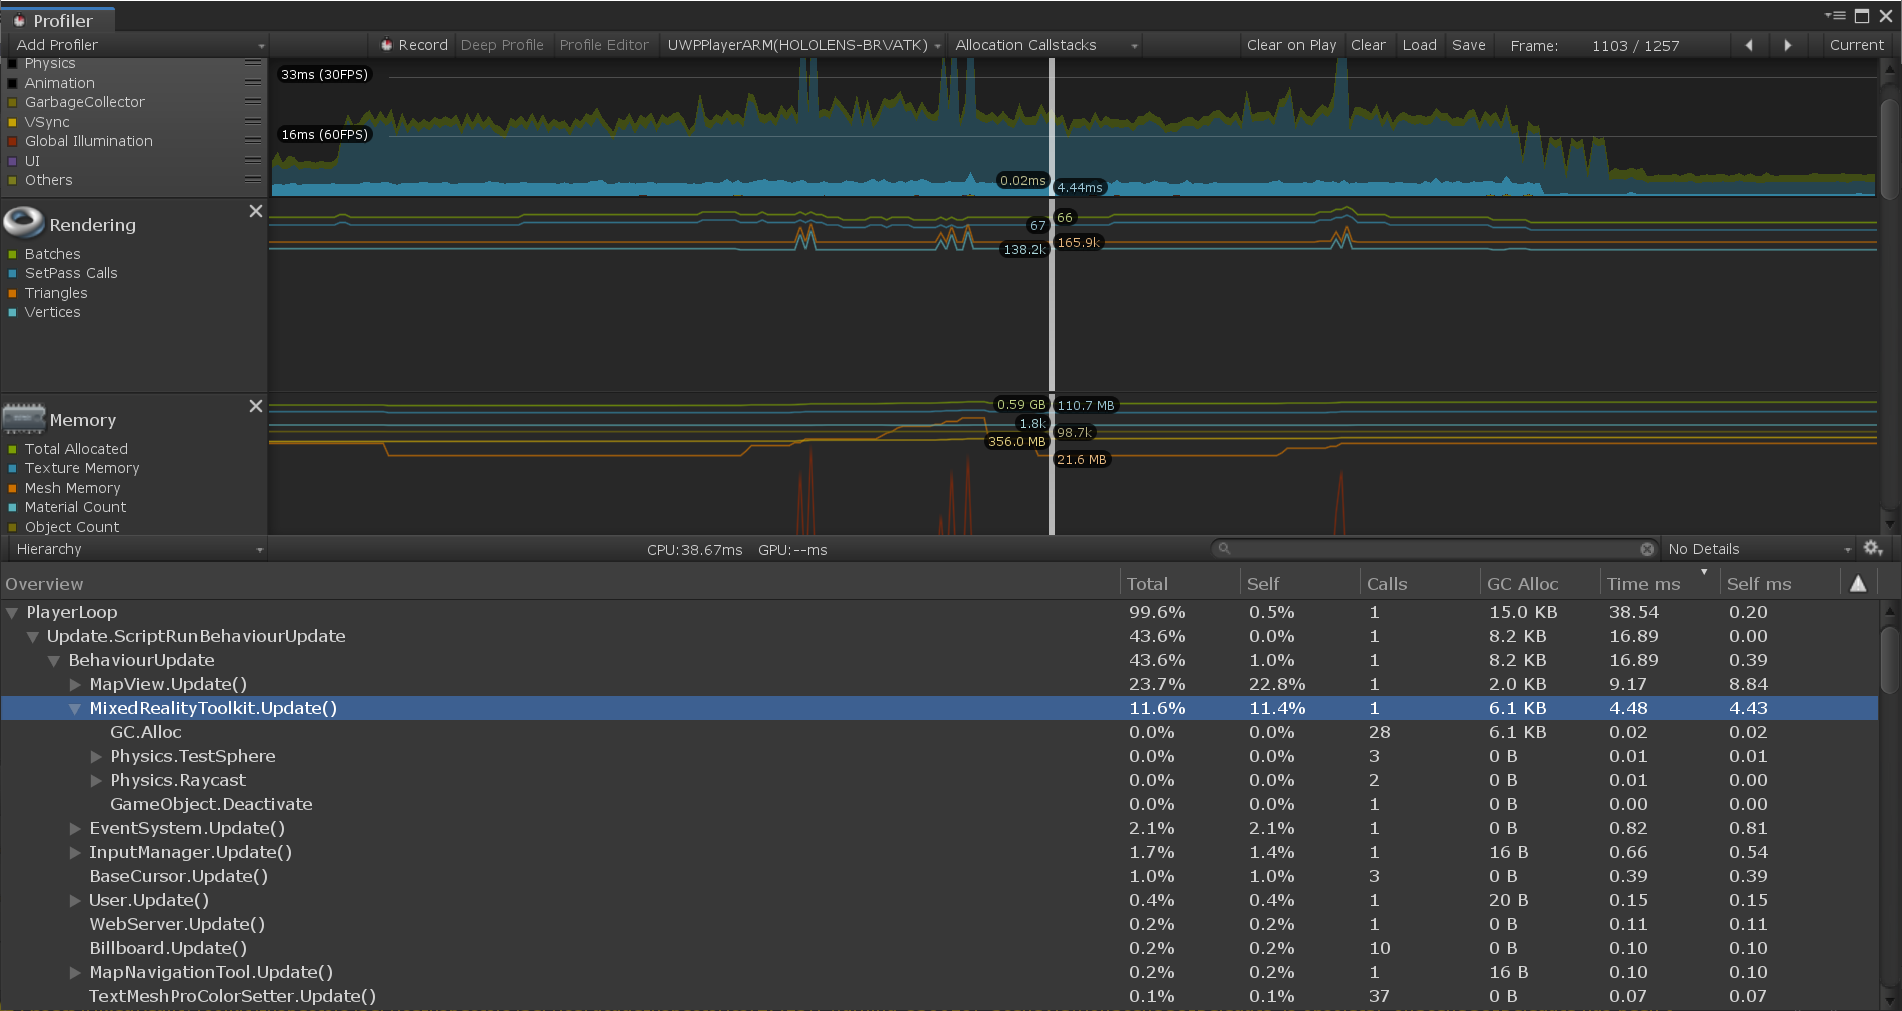Image resolution: width=1902 pixels, height=1011 pixels.
Task: Click the Load button
Action: tap(1419, 45)
